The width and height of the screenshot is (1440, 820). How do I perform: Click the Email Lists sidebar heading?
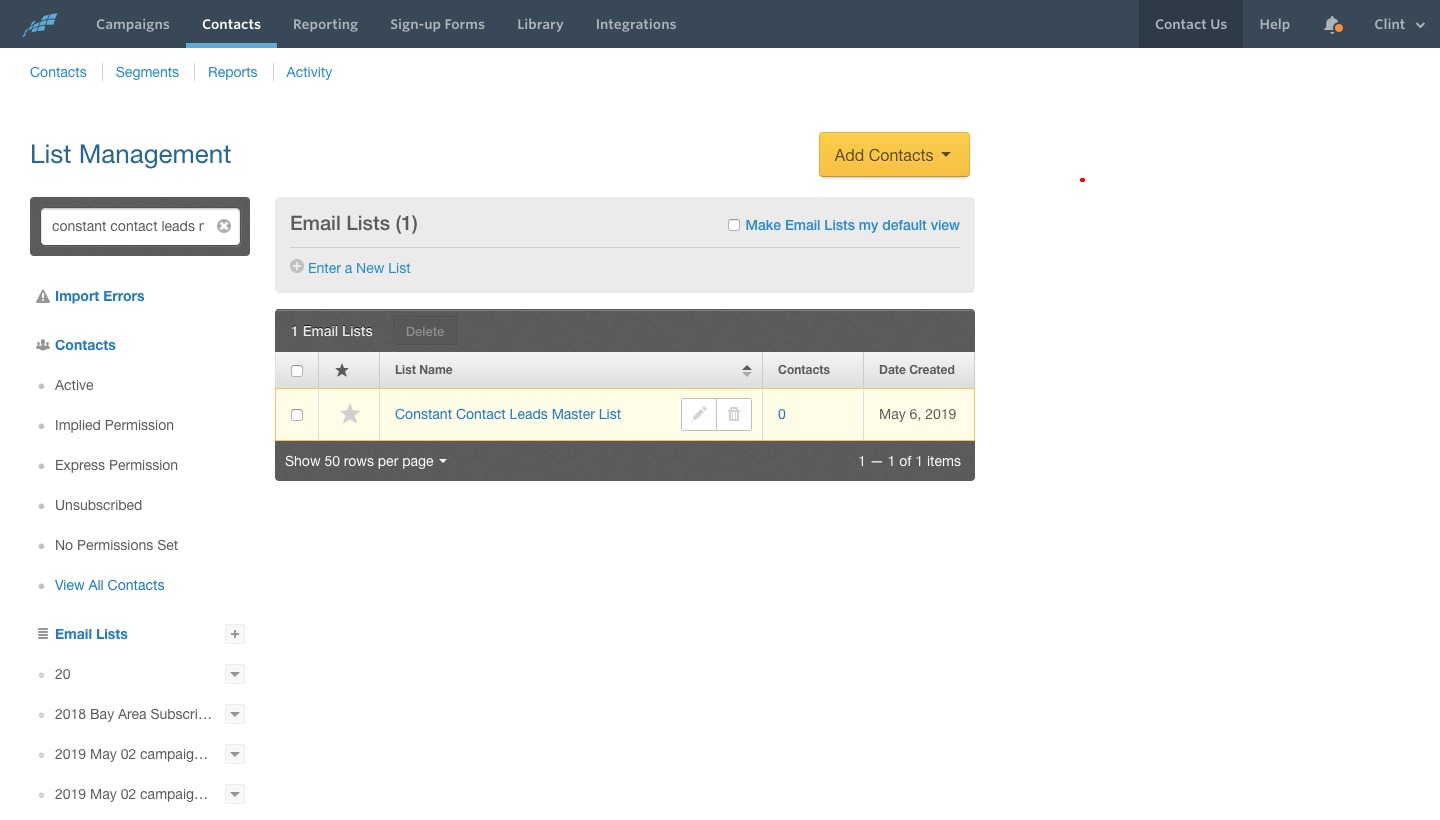[91, 634]
